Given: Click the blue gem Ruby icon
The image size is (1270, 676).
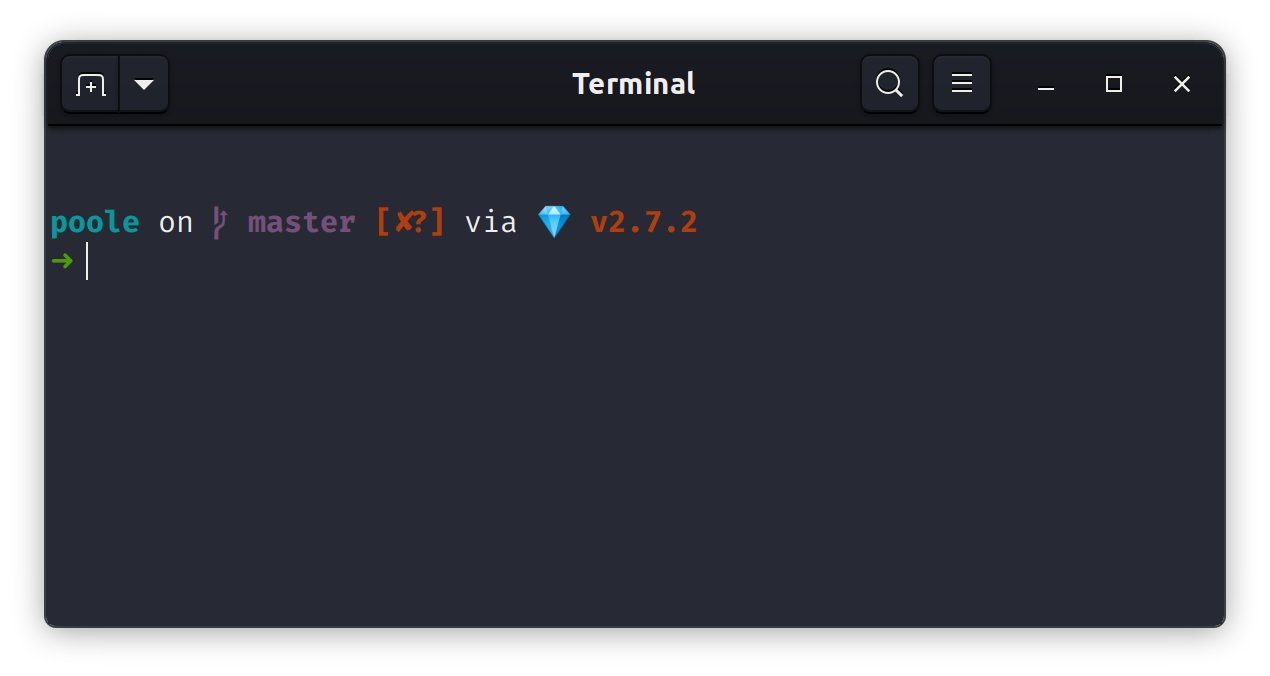Looking at the screenshot, I should pyautogui.click(x=554, y=222).
